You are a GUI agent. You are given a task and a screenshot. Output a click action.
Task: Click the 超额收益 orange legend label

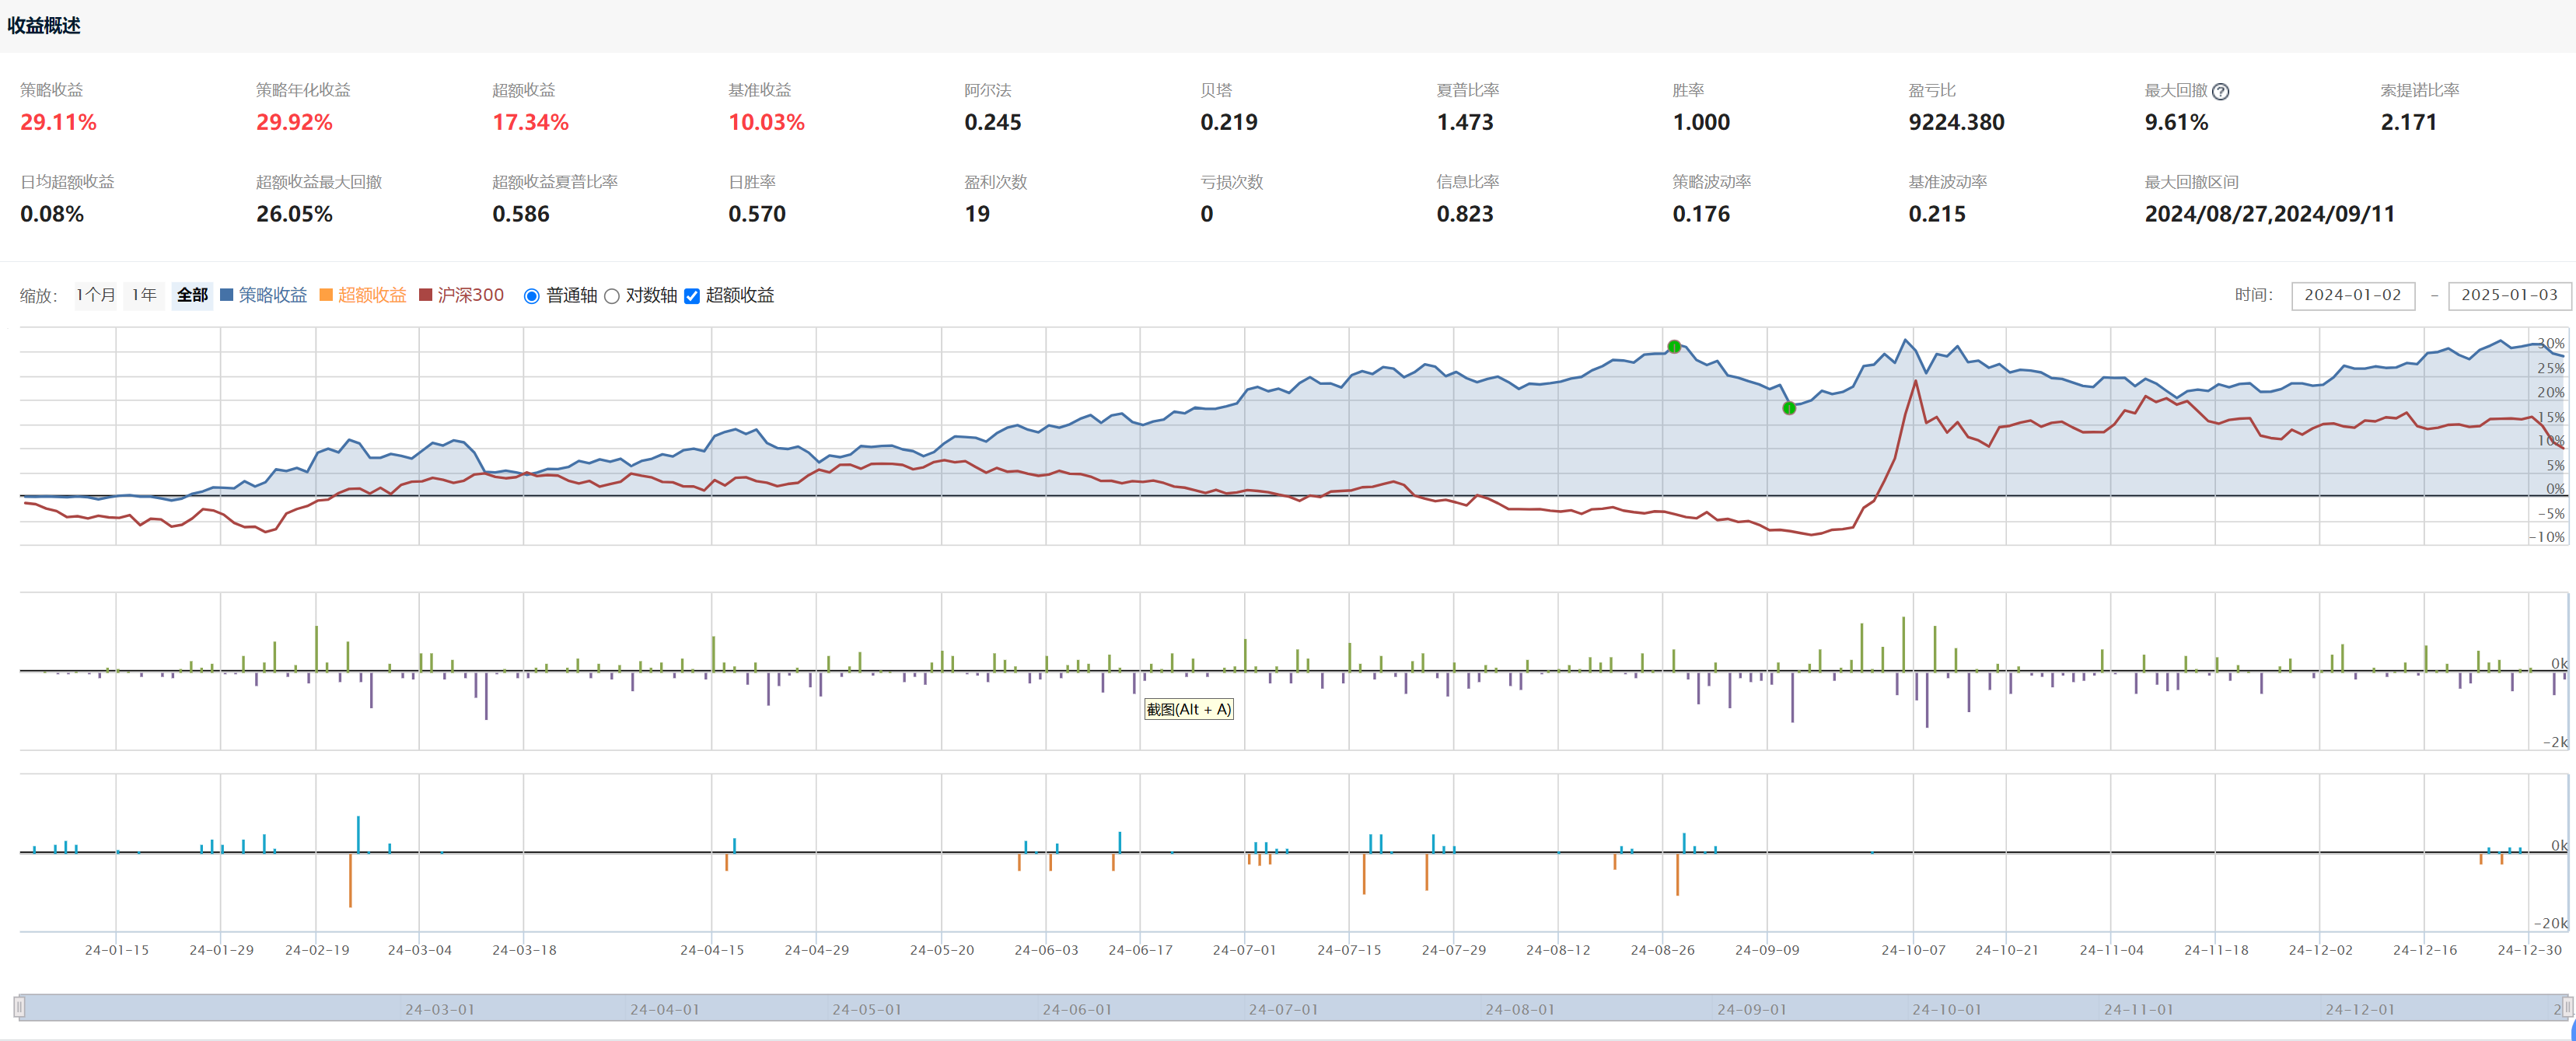(x=372, y=295)
